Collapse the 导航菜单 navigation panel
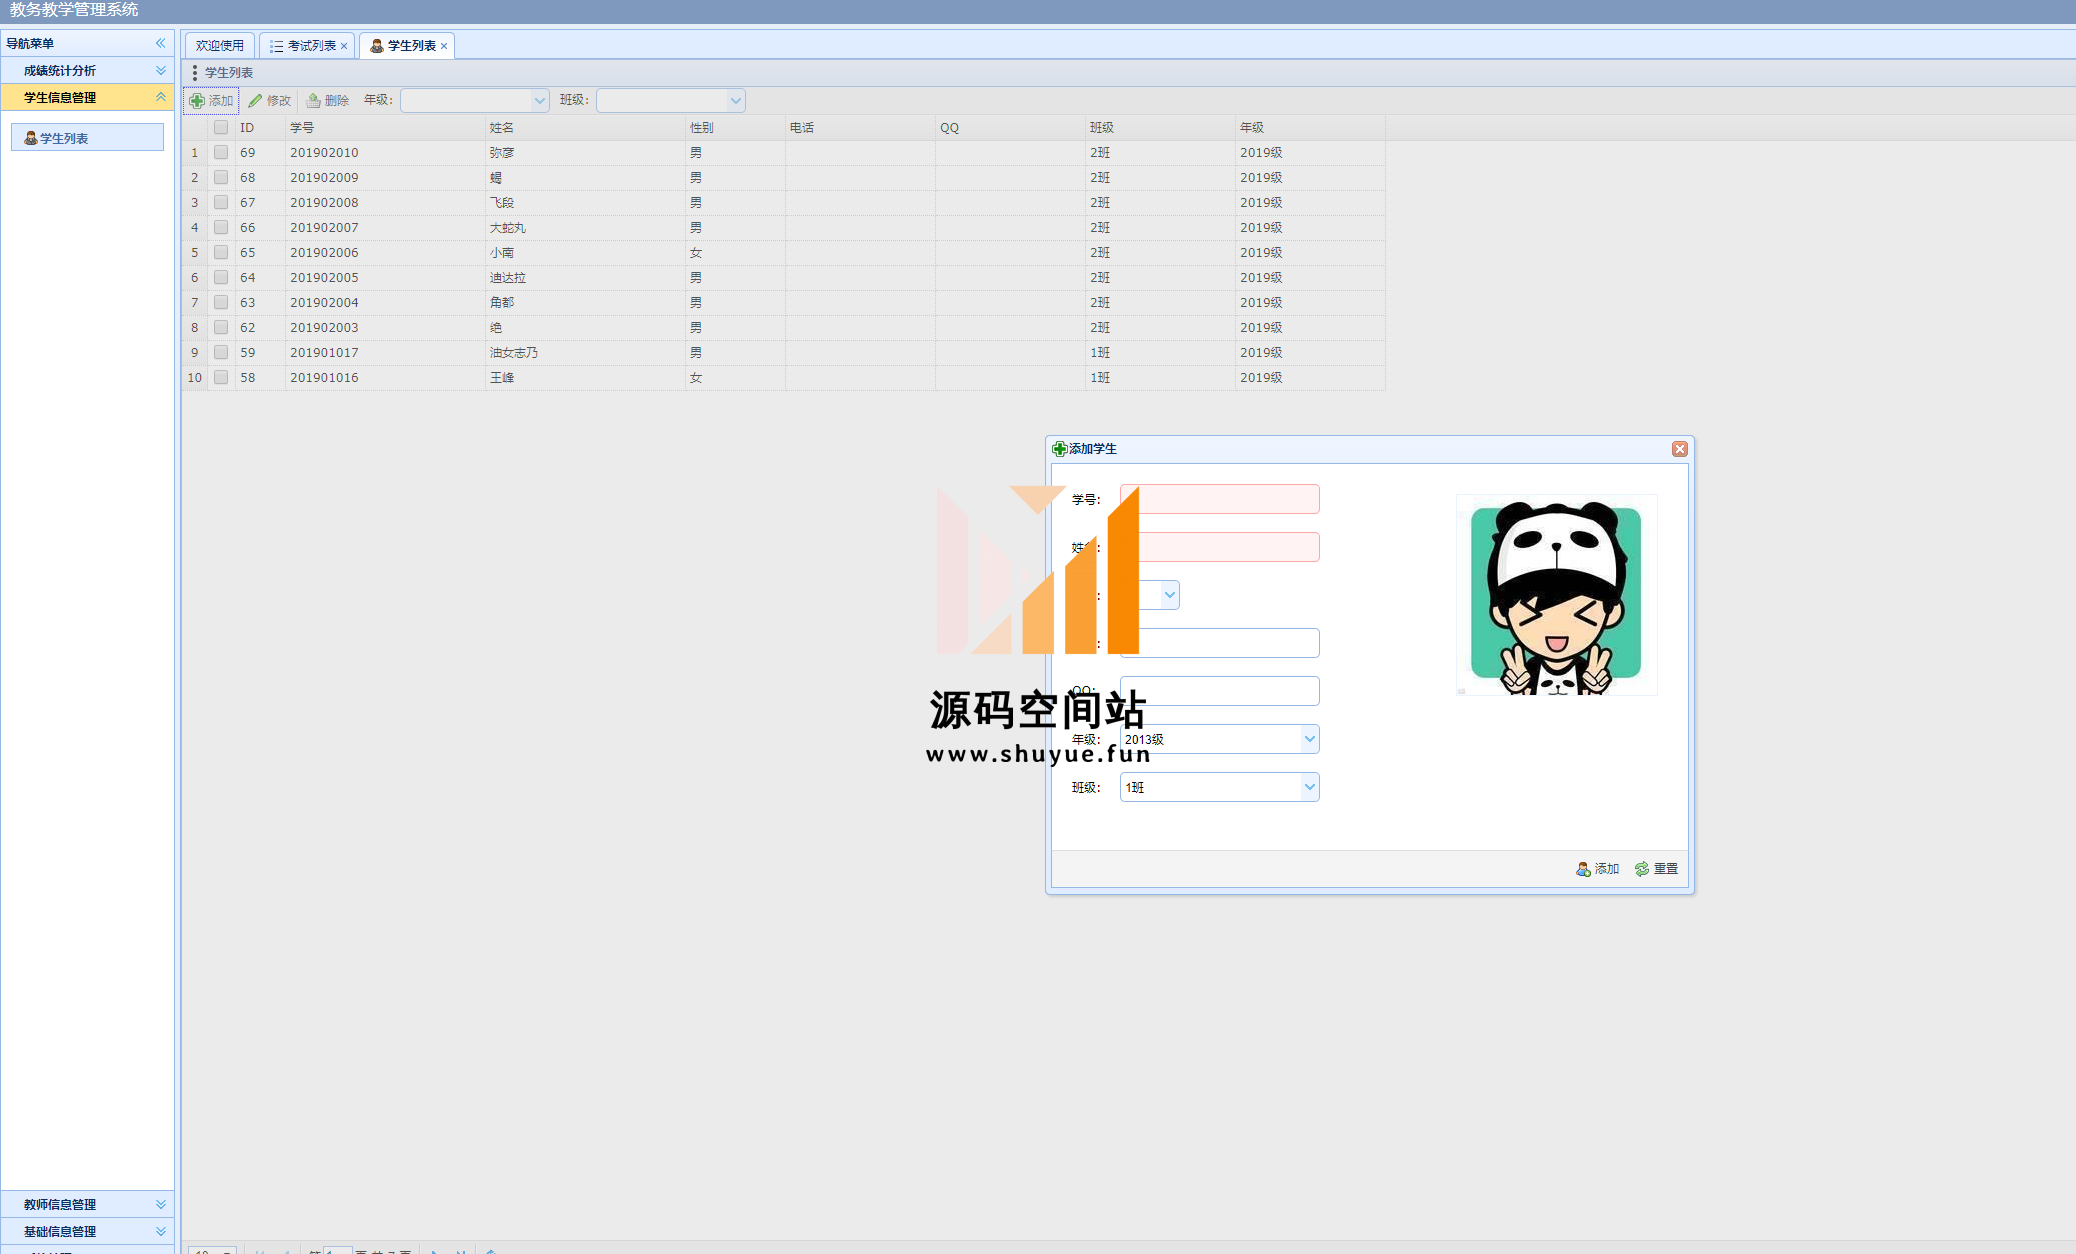Screen dimensions: 2076x1254 (160, 43)
